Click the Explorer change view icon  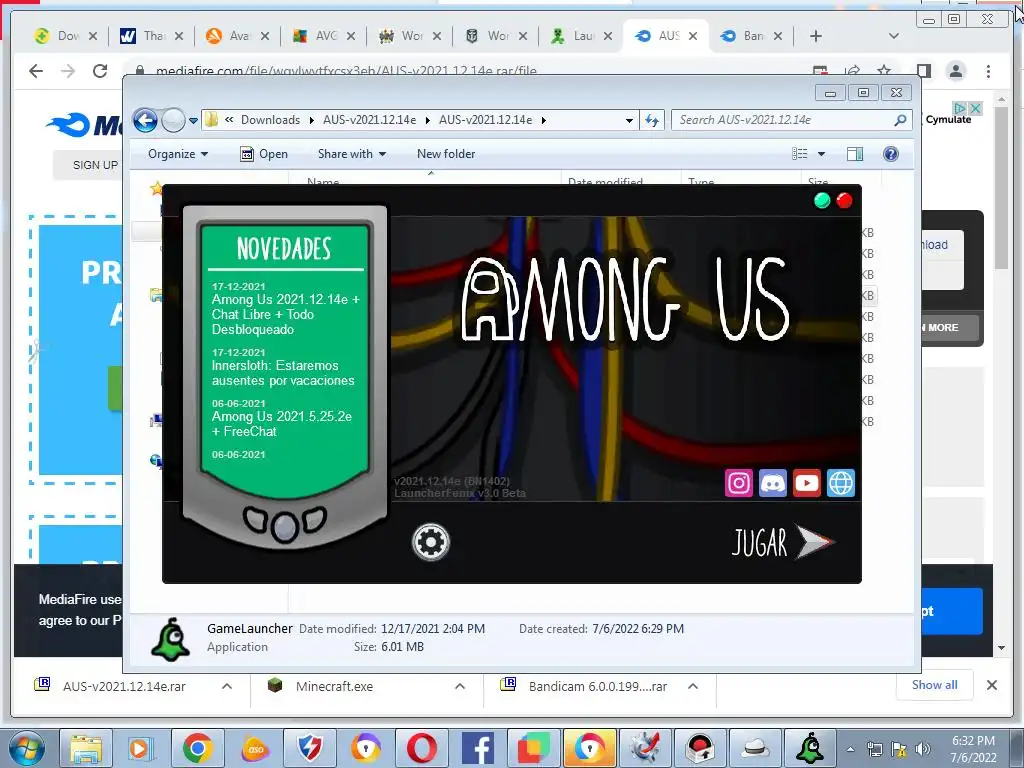(800, 154)
